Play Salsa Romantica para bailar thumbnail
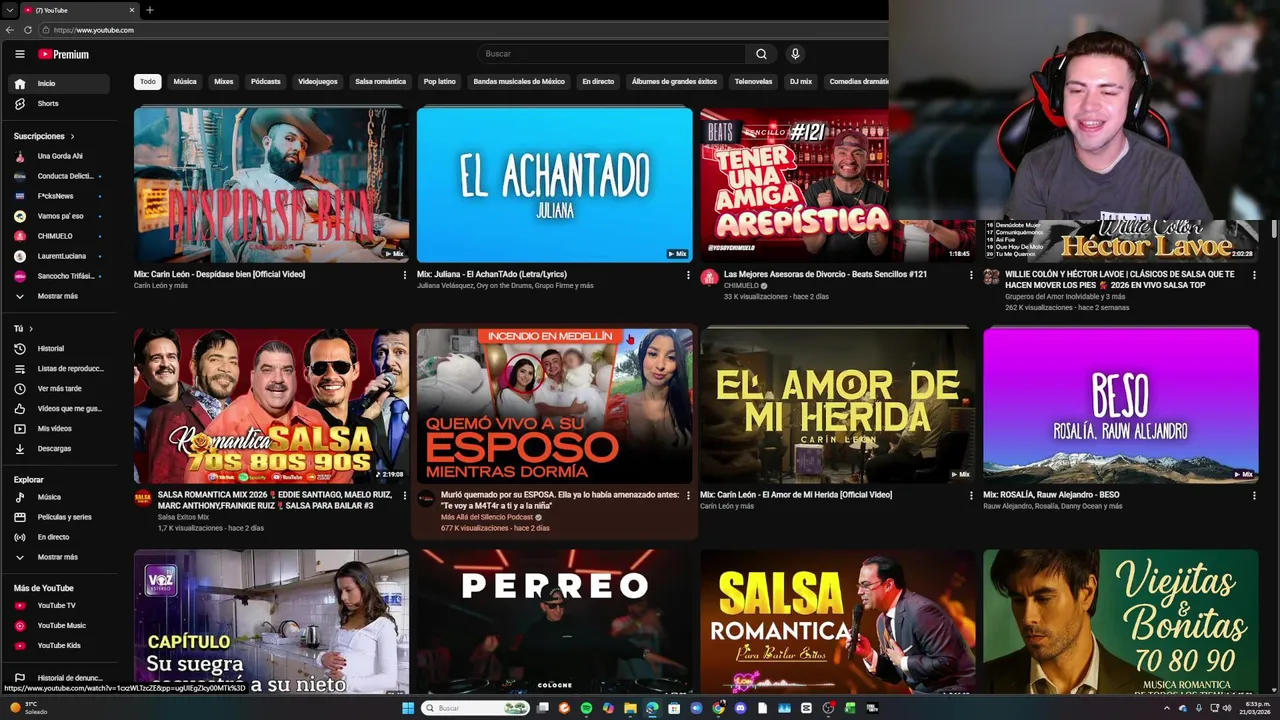Screen dimensions: 1280x720 click(837, 622)
